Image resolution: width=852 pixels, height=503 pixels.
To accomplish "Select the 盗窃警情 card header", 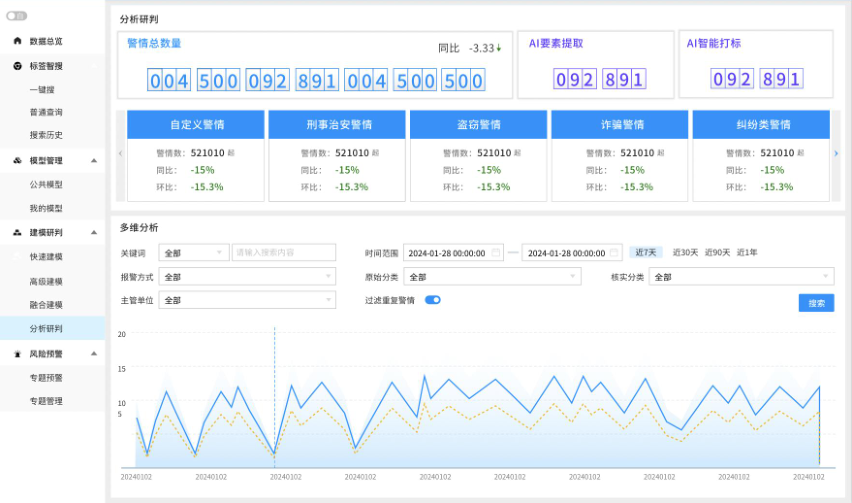I will point(478,124).
